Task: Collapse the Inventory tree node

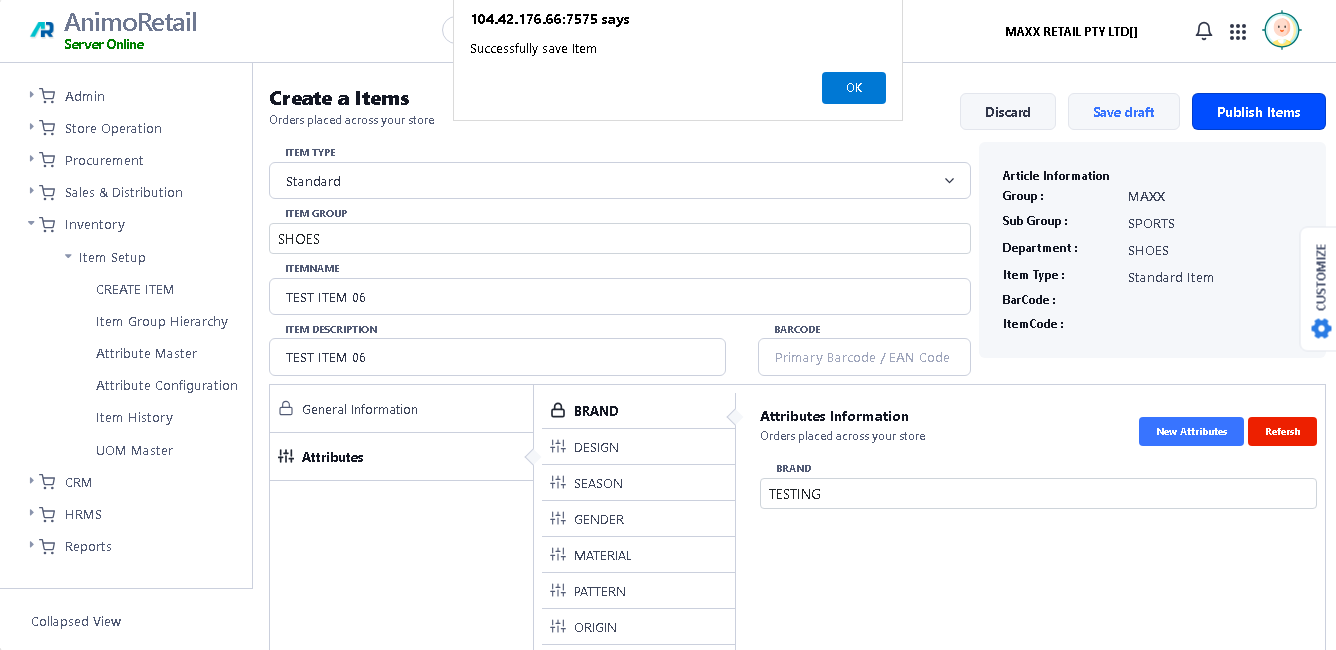Action: pos(32,224)
